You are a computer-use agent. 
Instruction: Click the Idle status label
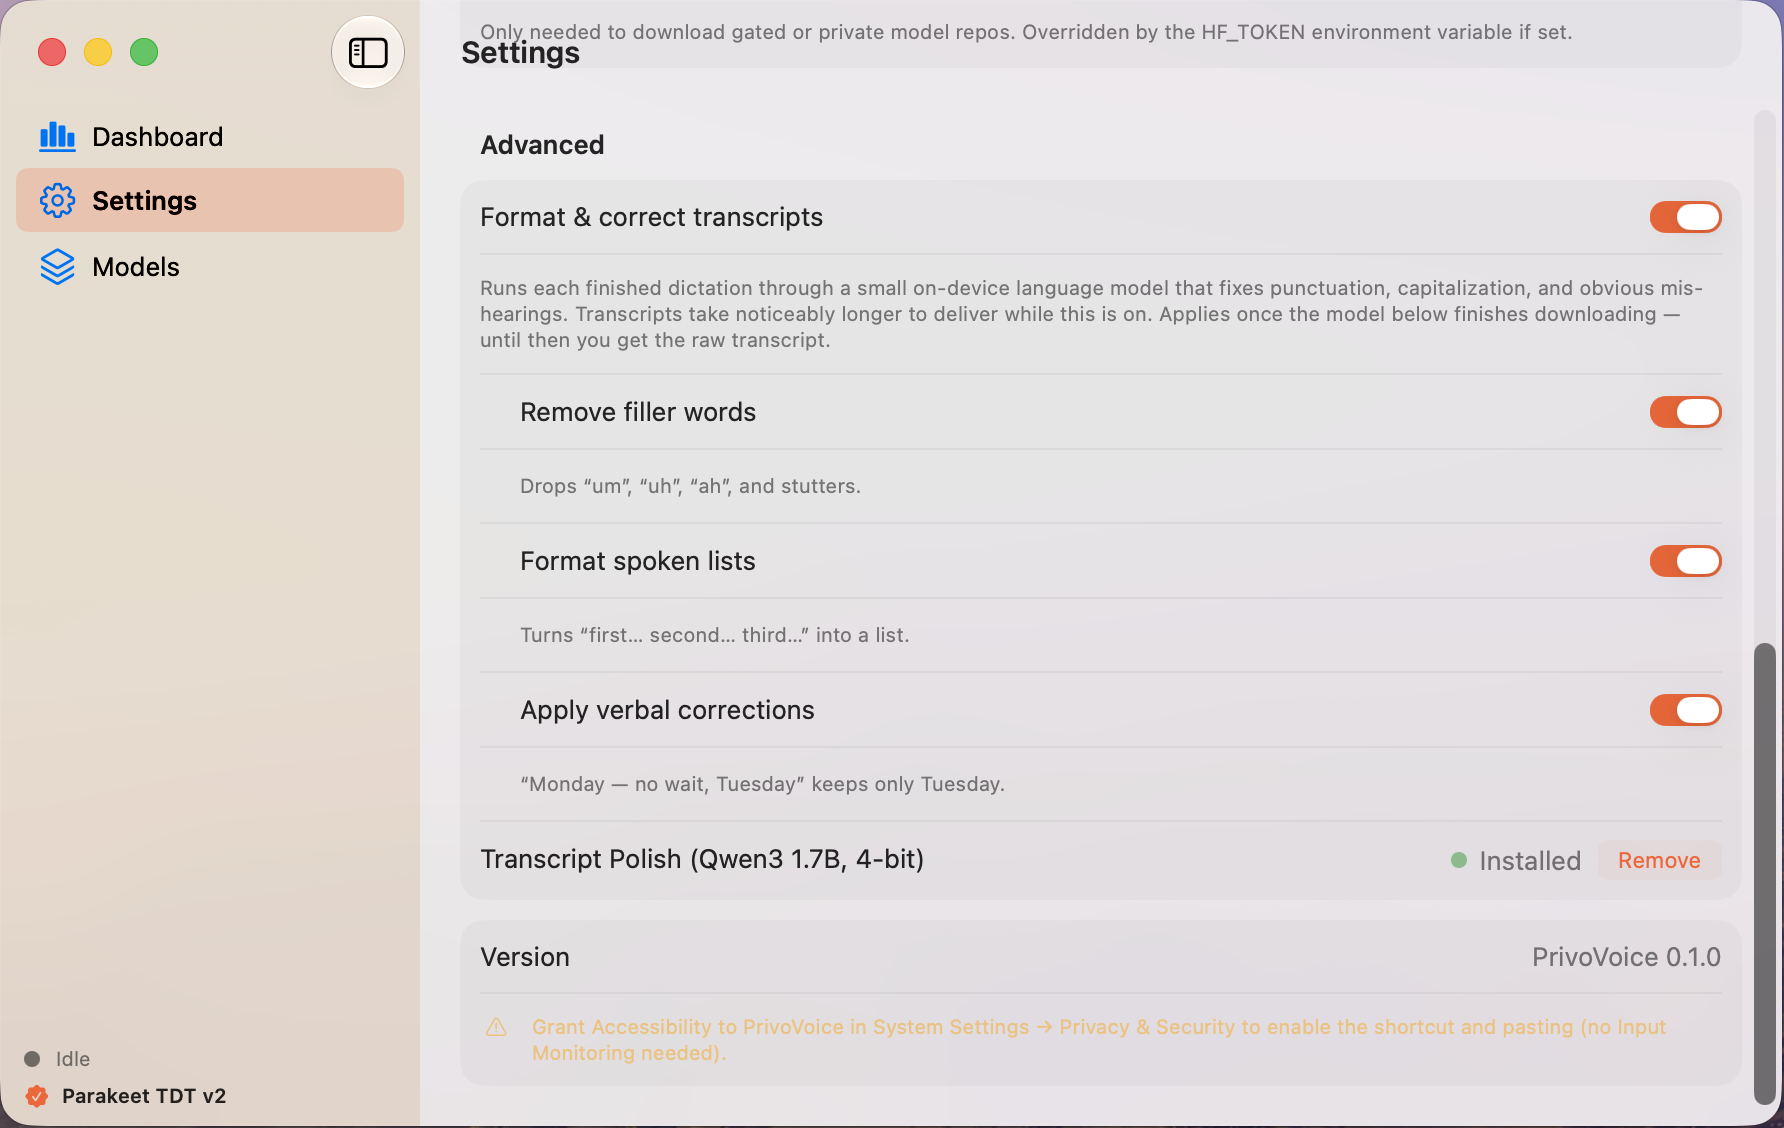coord(73,1059)
